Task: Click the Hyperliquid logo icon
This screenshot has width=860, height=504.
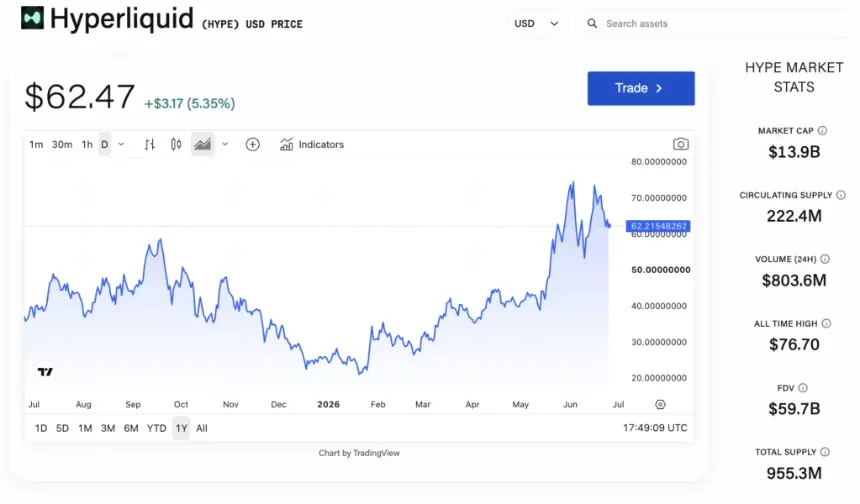Action: coord(32,18)
